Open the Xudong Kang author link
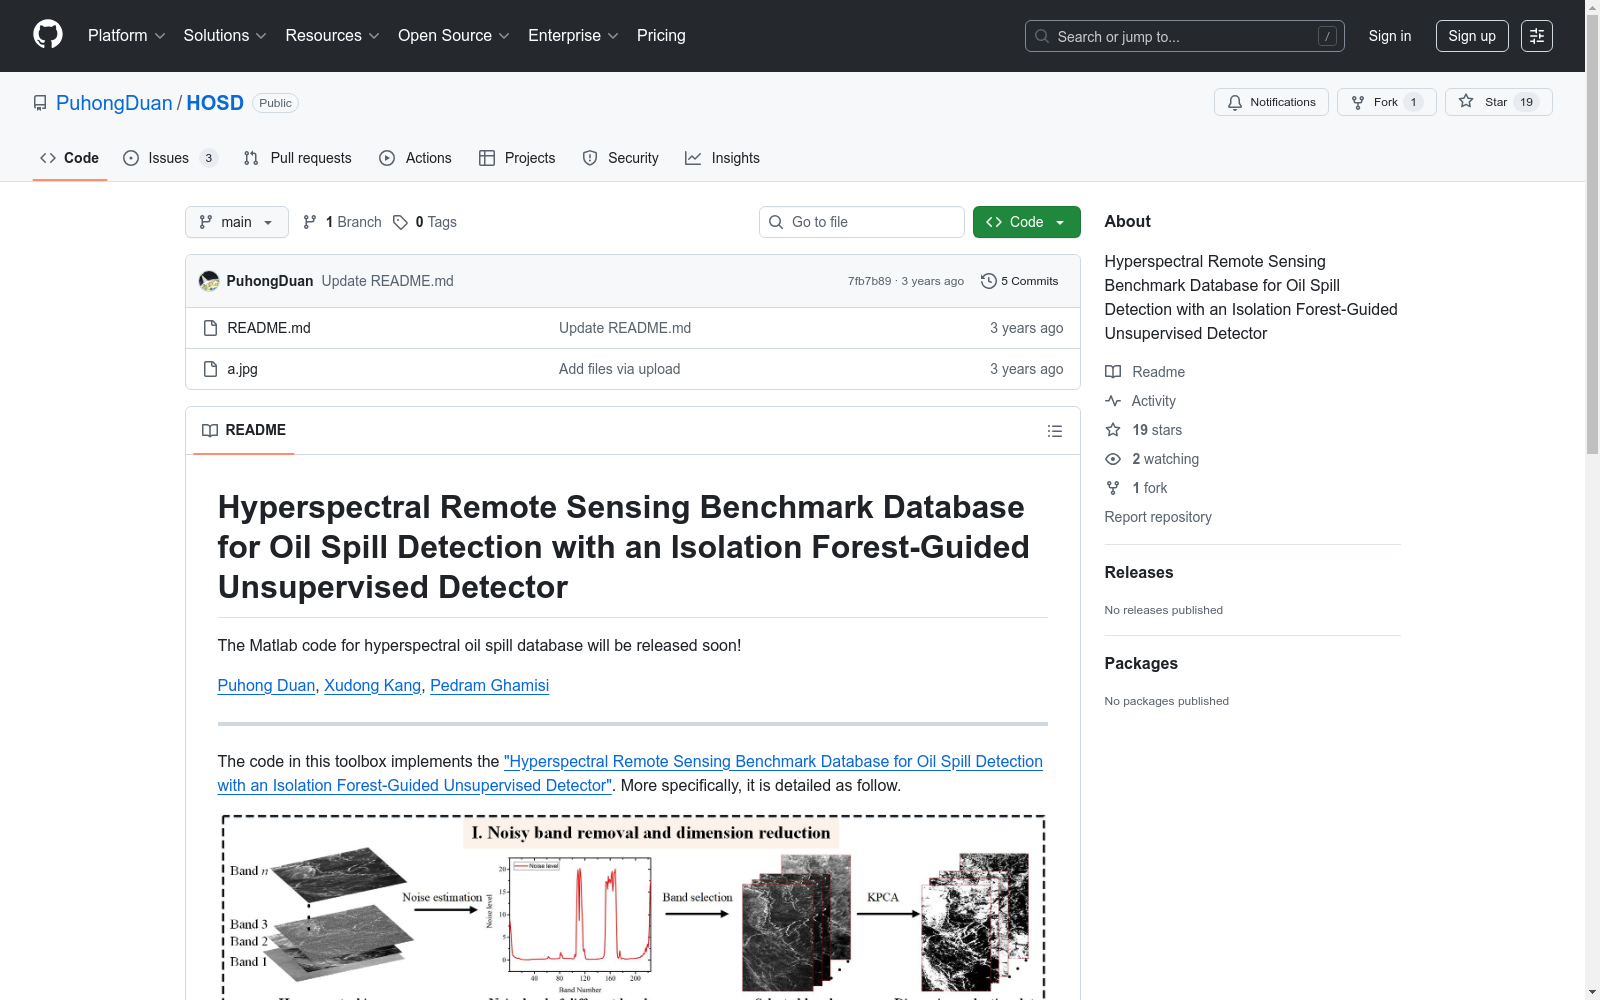Viewport: 1600px width, 1000px height. coord(372,685)
